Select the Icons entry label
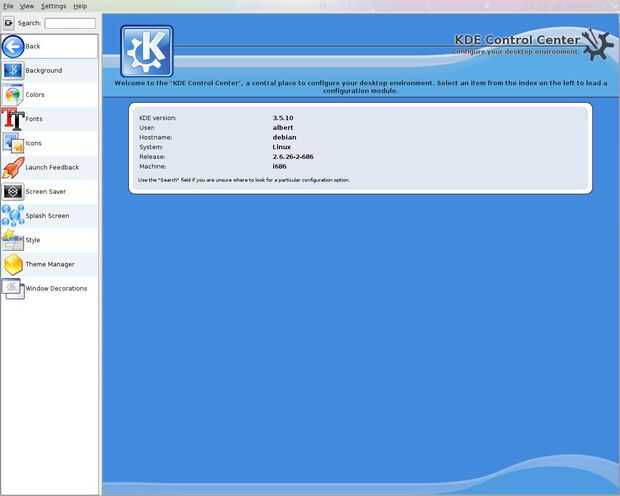 click(x=34, y=143)
